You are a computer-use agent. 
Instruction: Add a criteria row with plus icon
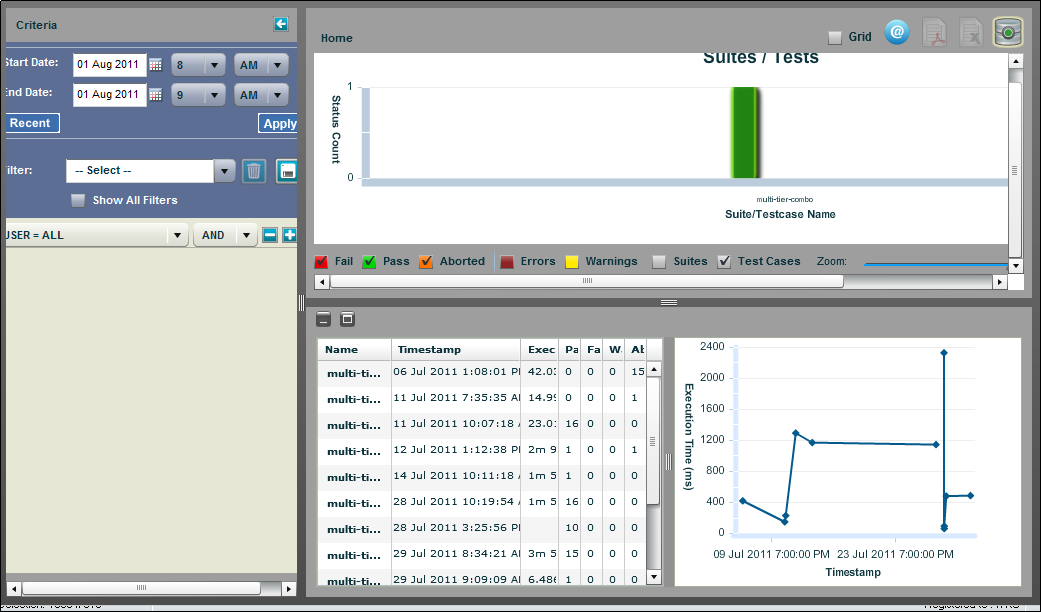289,236
